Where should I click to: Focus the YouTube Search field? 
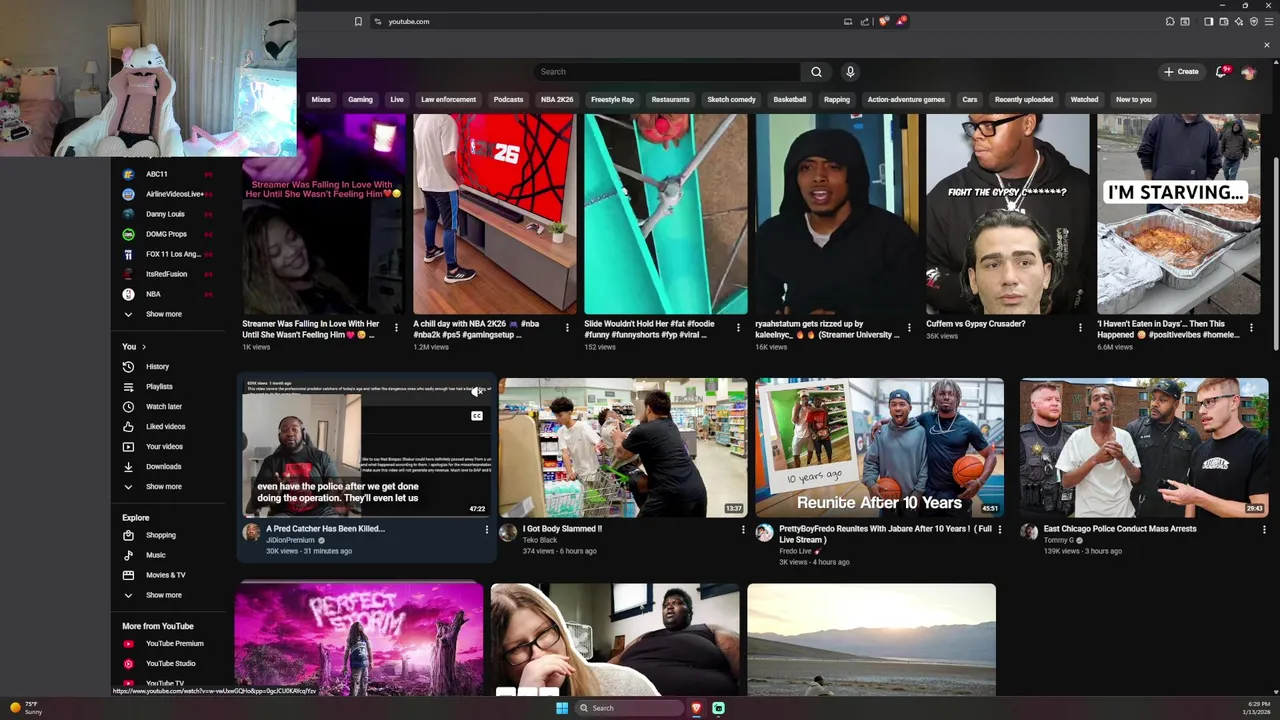point(667,72)
